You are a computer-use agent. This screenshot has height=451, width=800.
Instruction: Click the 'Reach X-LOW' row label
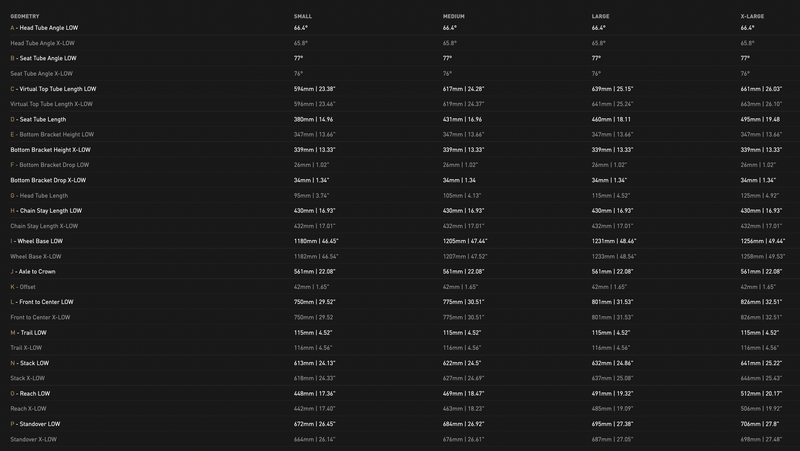tap(28, 408)
